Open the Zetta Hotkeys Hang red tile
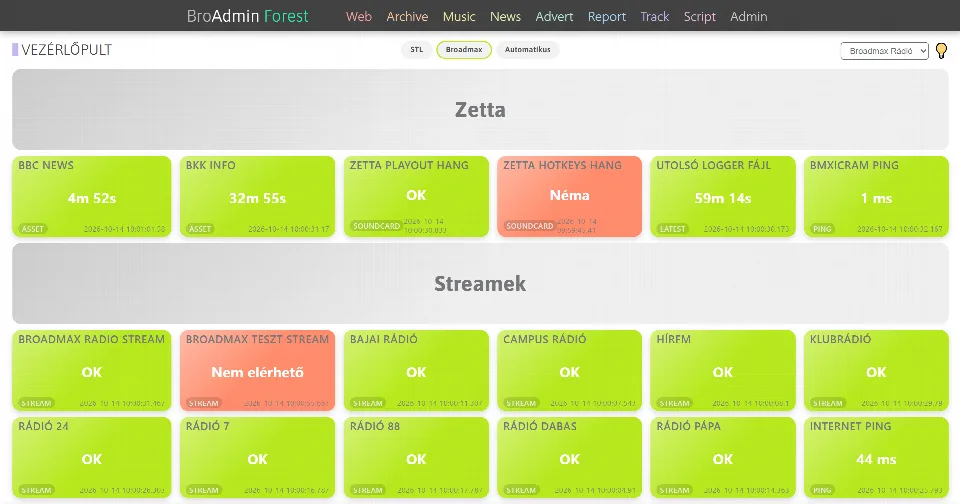 click(569, 197)
